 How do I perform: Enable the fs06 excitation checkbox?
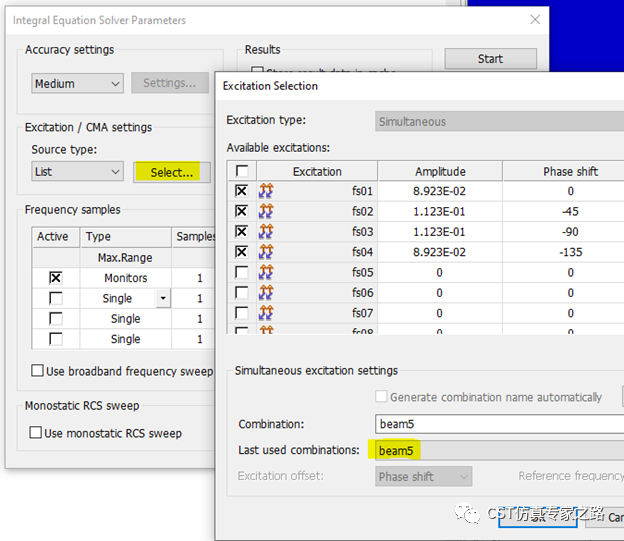point(241,293)
